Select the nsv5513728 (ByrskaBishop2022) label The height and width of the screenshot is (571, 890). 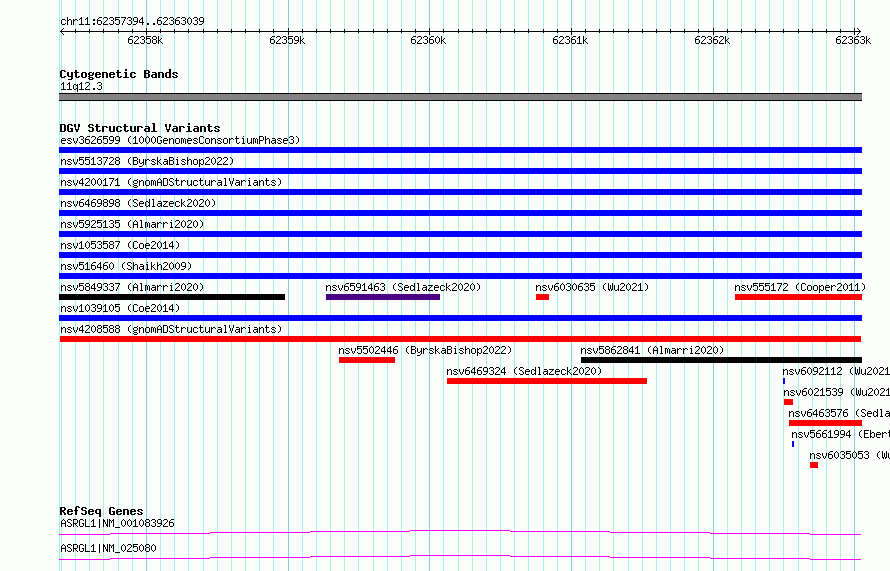coord(147,161)
